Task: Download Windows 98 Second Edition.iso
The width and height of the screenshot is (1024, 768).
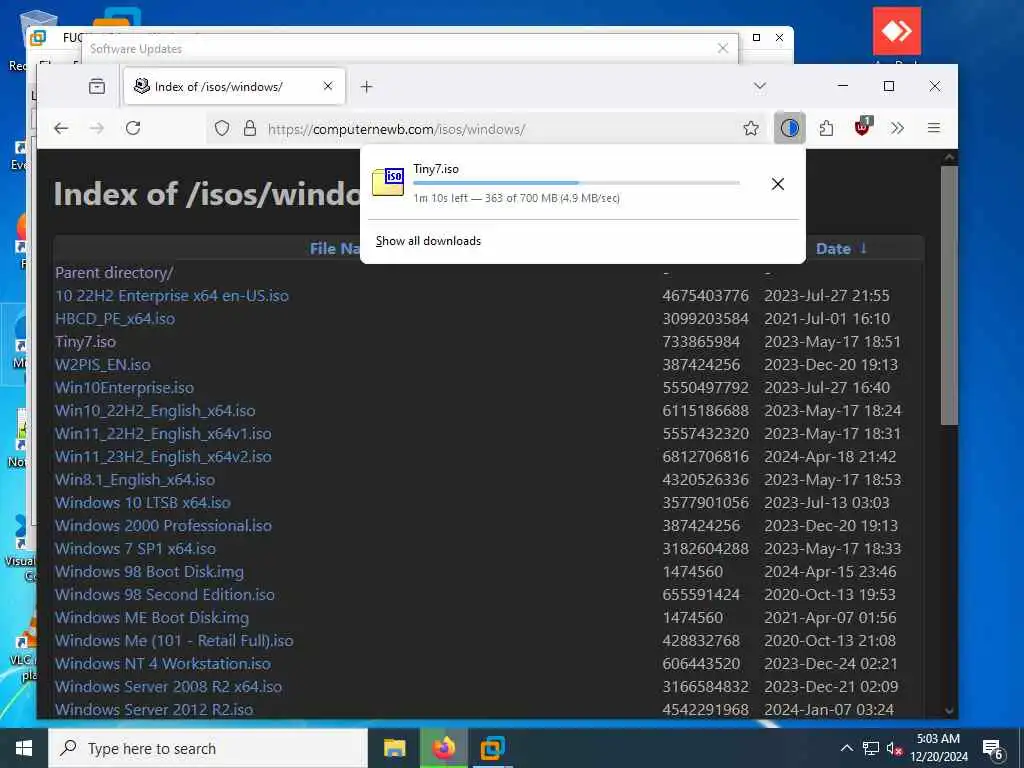Action: pyautogui.click(x=165, y=594)
